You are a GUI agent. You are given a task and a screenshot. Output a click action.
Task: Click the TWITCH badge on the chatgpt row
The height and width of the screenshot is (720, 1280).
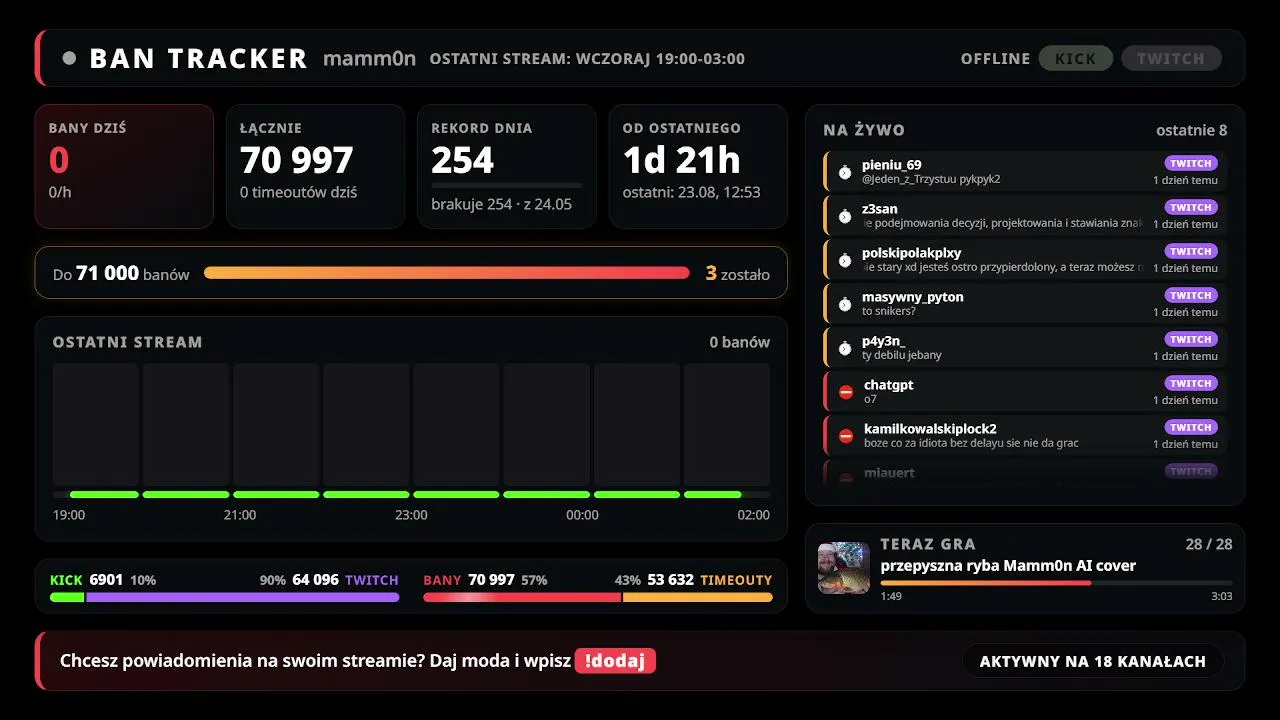pyautogui.click(x=1191, y=383)
